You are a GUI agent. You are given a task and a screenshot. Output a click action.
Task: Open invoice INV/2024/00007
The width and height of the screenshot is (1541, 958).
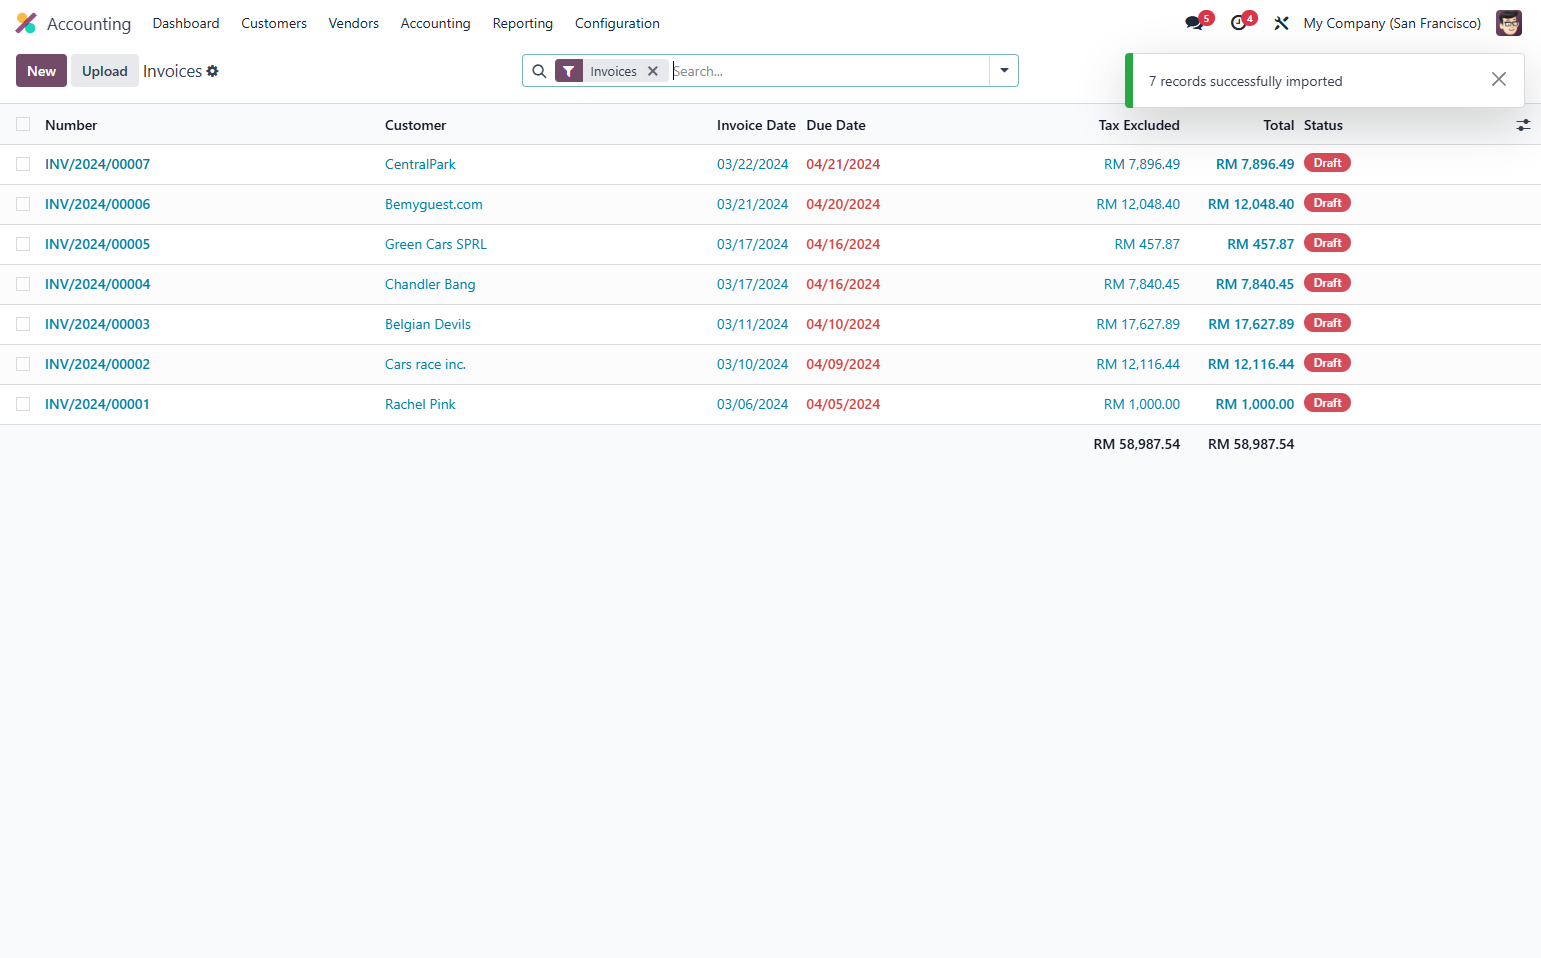pyautogui.click(x=97, y=164)
